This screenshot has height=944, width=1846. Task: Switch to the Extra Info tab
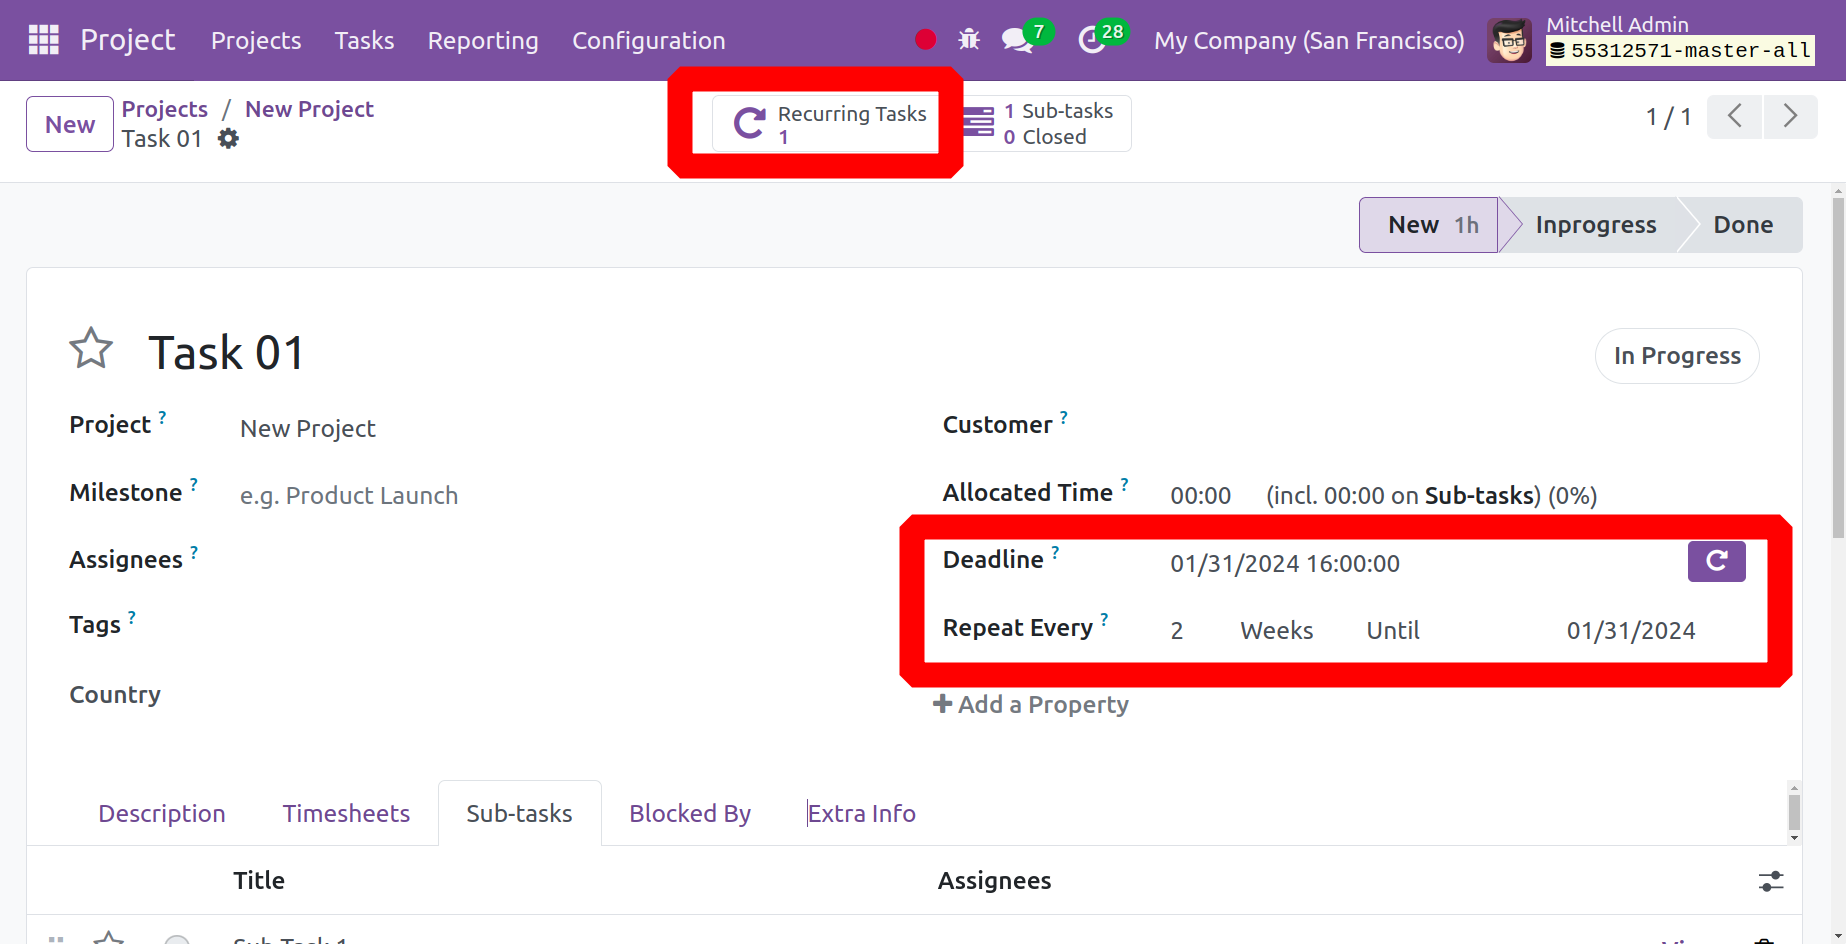pos(862,814)
